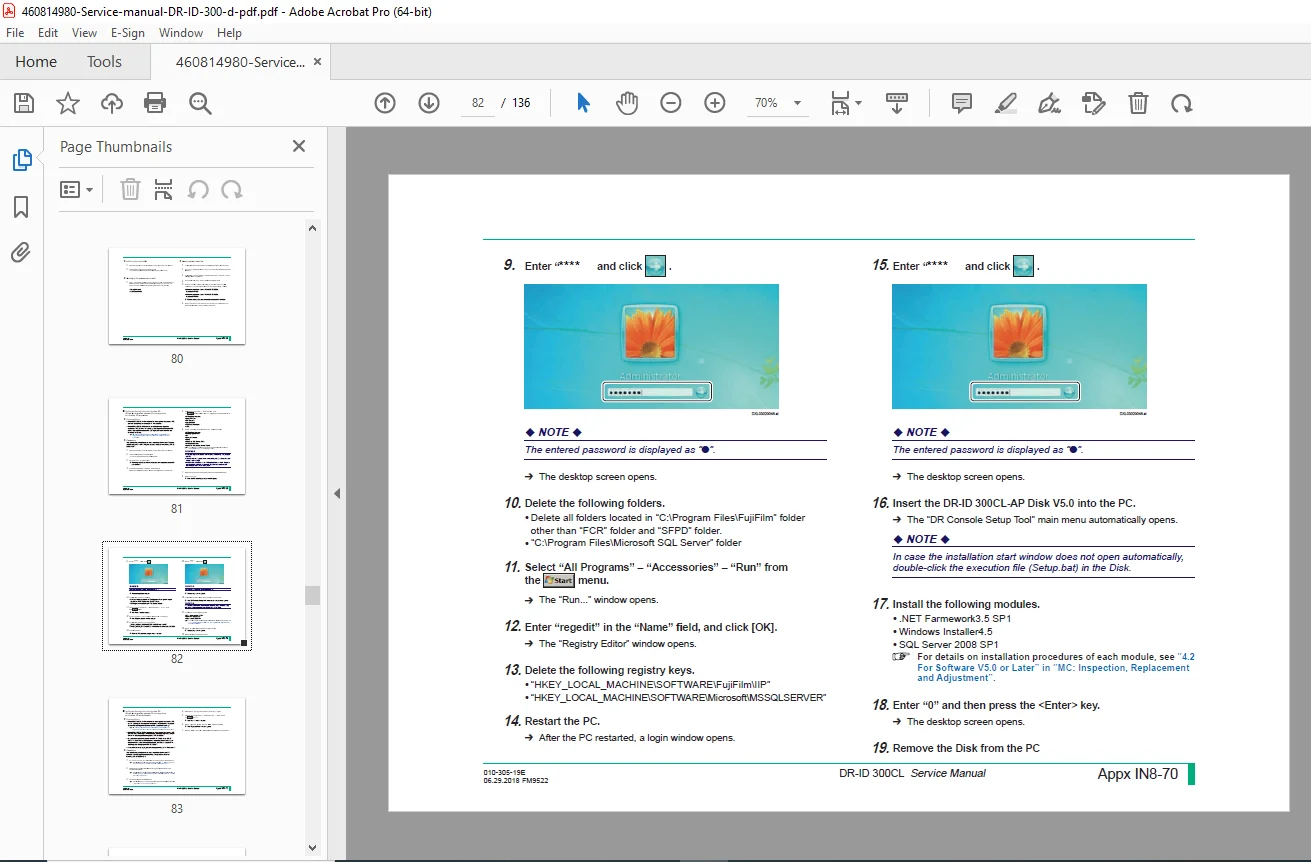
Task: Open the Find text search tool
Action: coord(200,103)
